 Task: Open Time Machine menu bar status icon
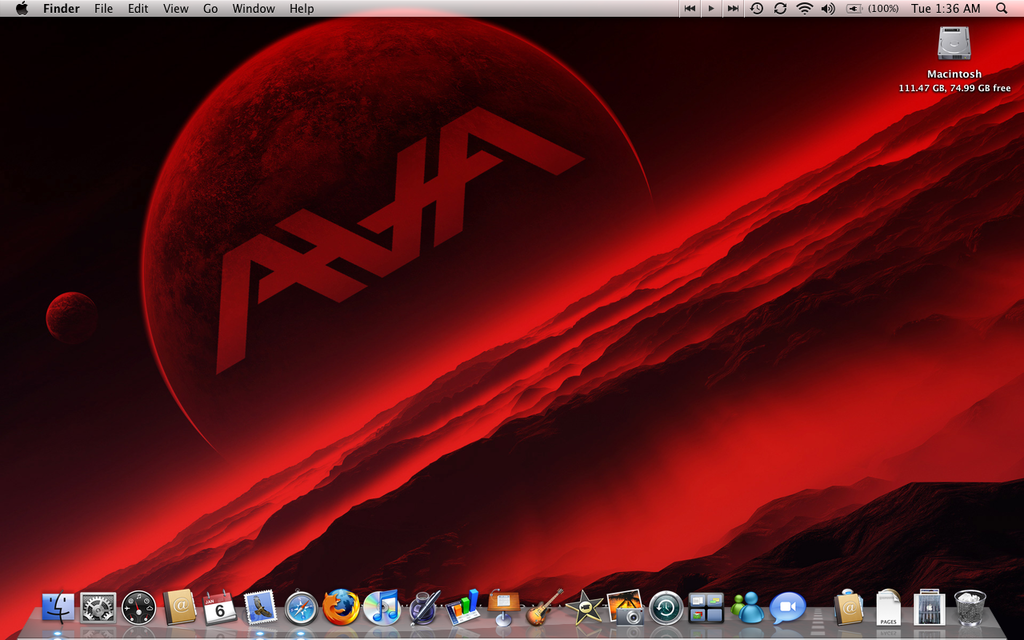(x=756, y=8)
